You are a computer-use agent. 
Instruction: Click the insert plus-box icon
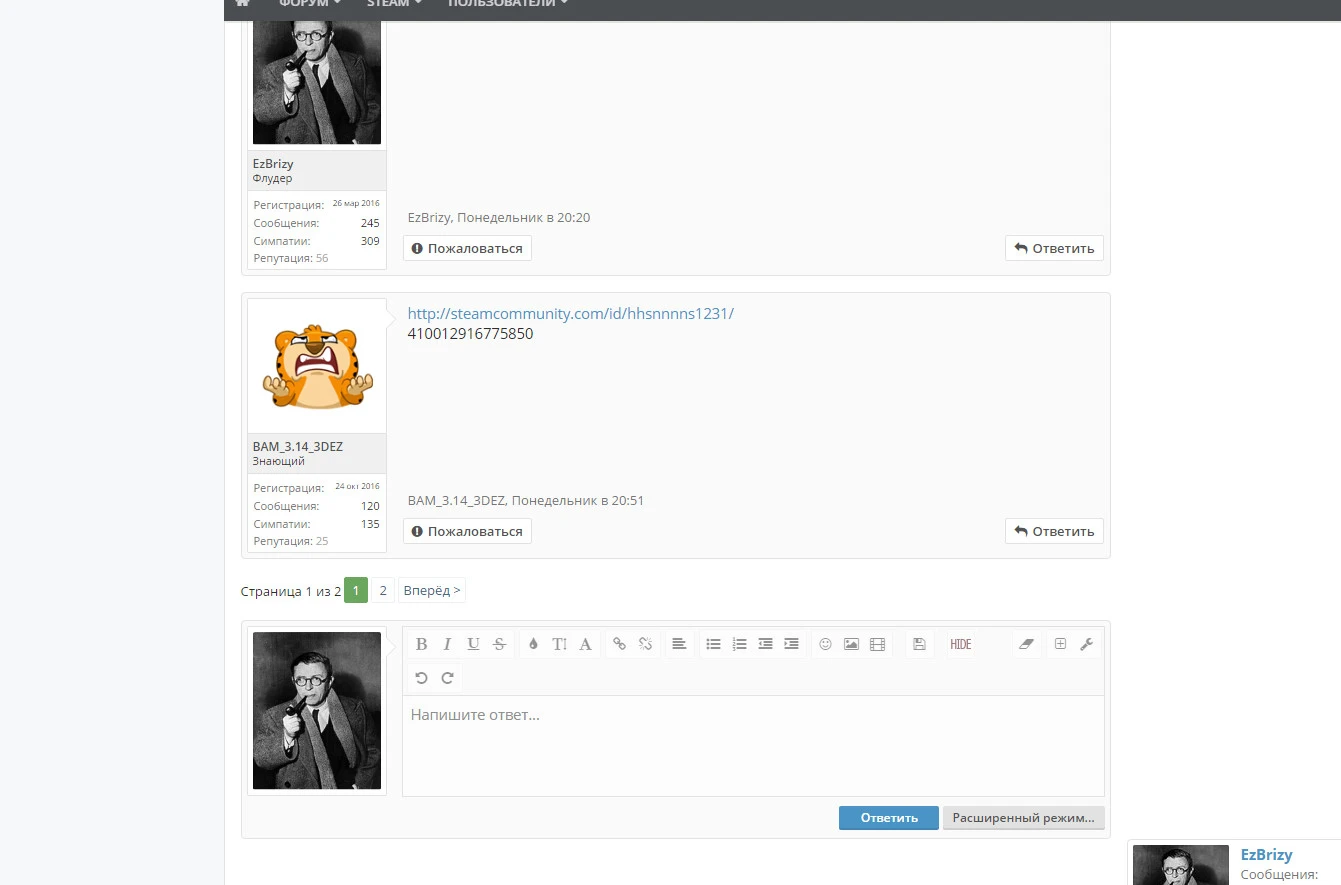[1061, 644]
